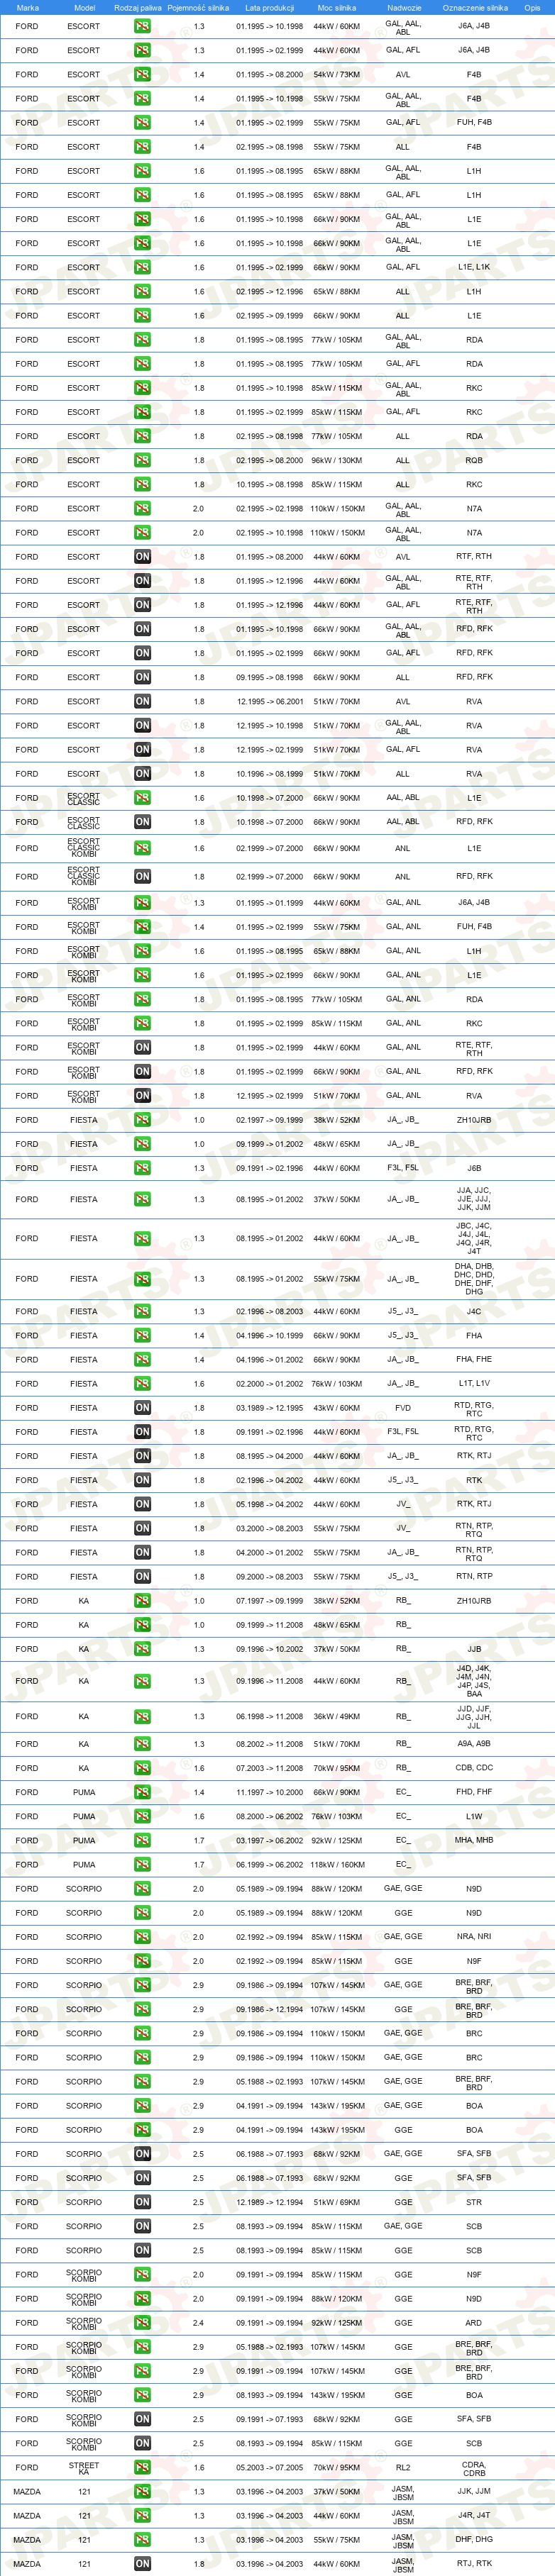555x2576 pixels.
Task: Click the Marka column header
Action: 28,7
